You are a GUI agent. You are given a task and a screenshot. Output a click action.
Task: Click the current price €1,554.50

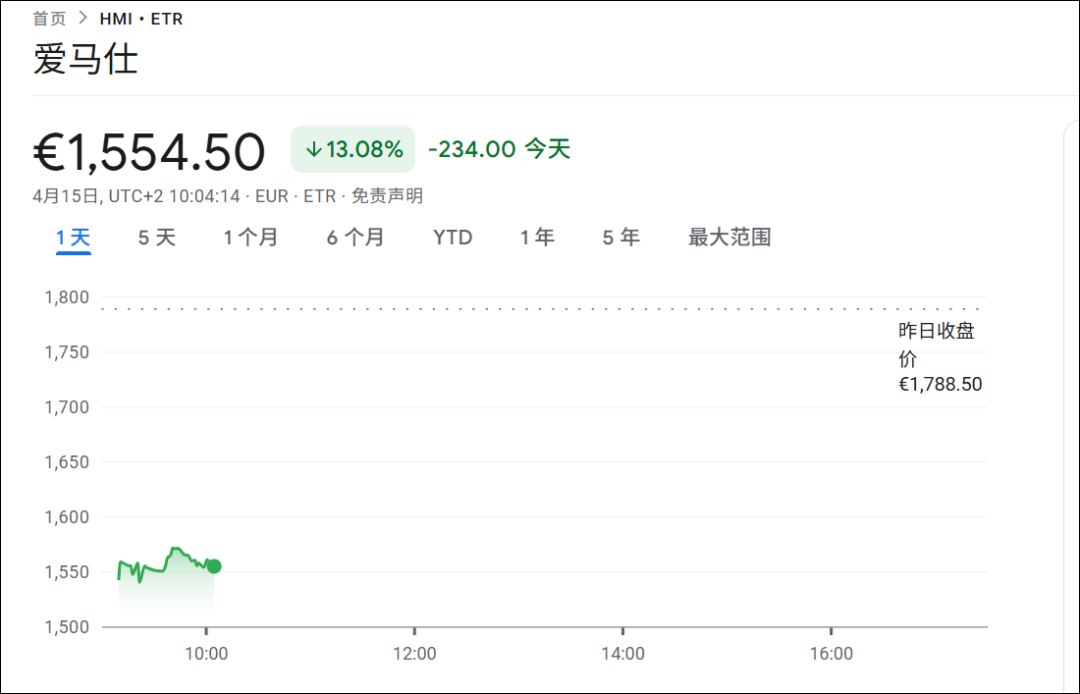[x=147, y=149]
